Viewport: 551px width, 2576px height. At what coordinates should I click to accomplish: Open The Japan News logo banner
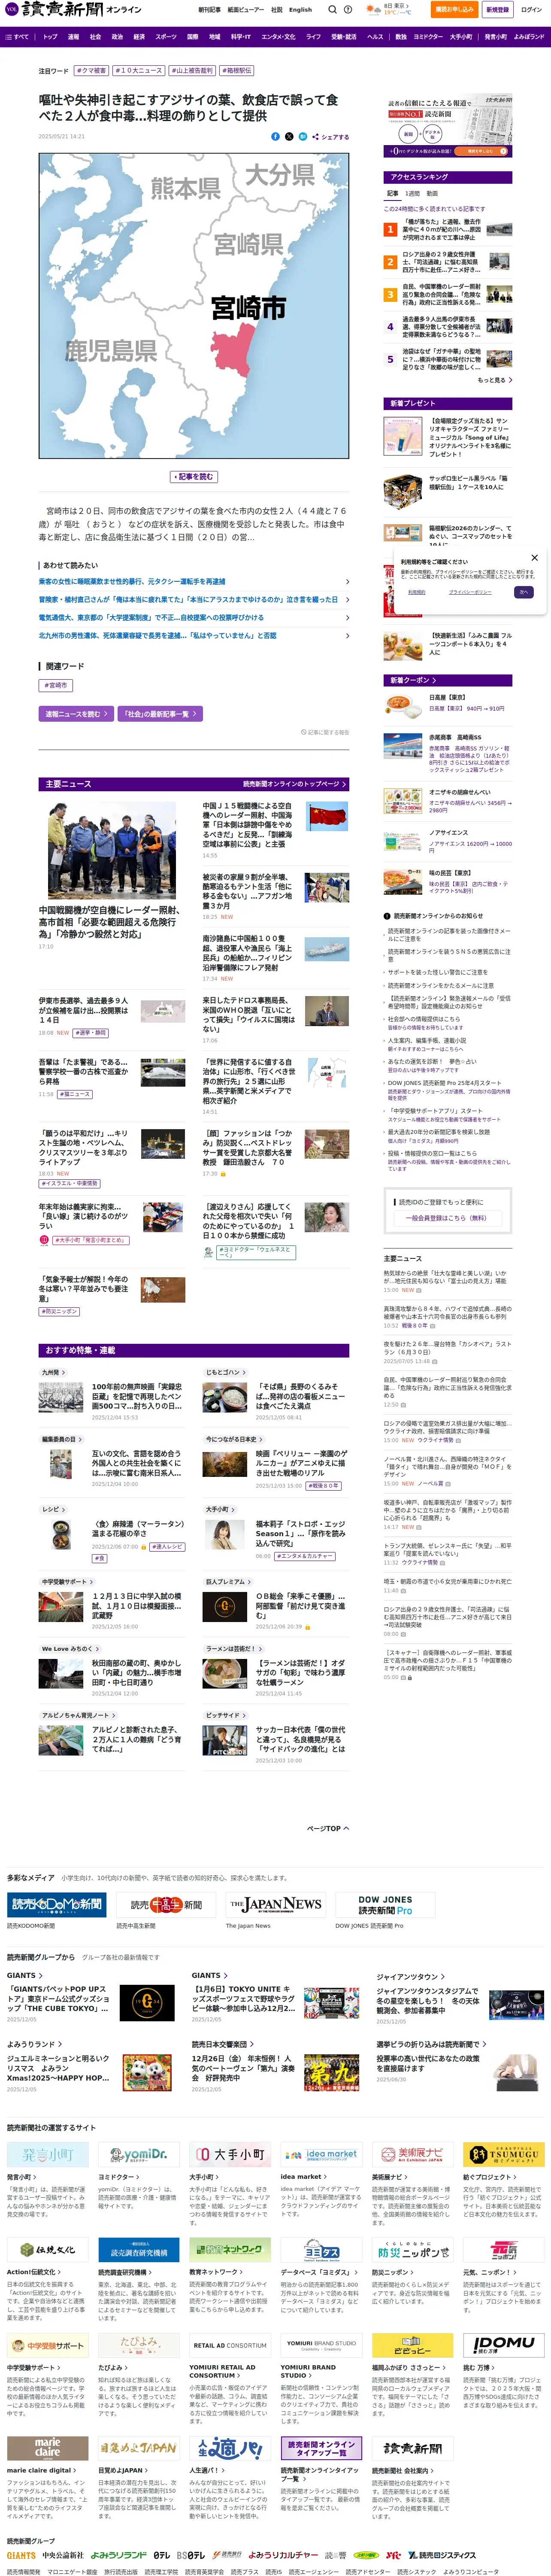click(x=275, y=1905)
